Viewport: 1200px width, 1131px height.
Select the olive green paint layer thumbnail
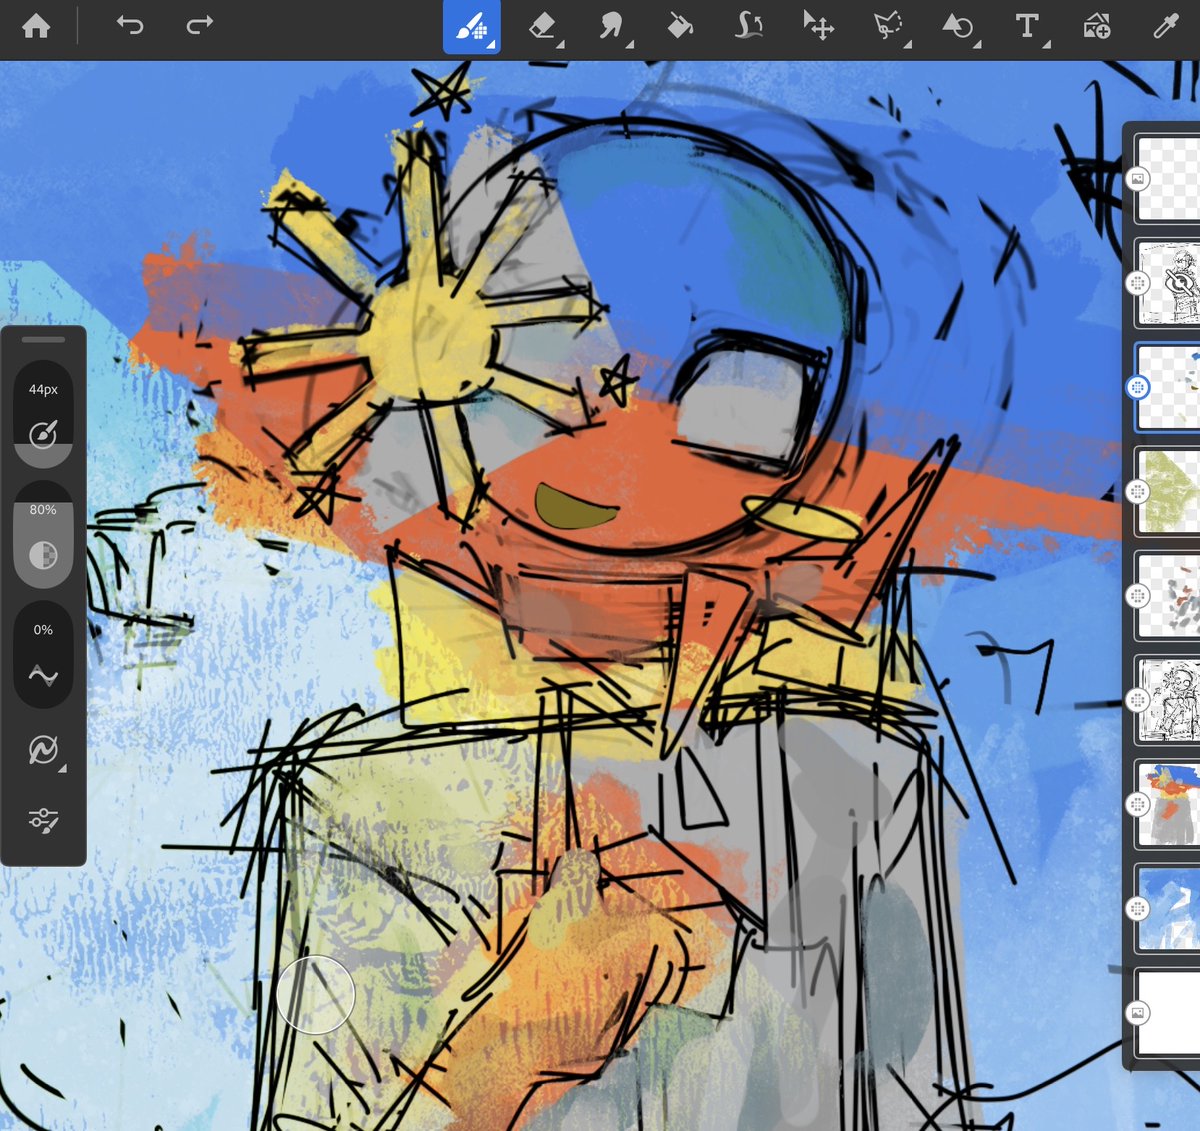[x=1167, y=492]
